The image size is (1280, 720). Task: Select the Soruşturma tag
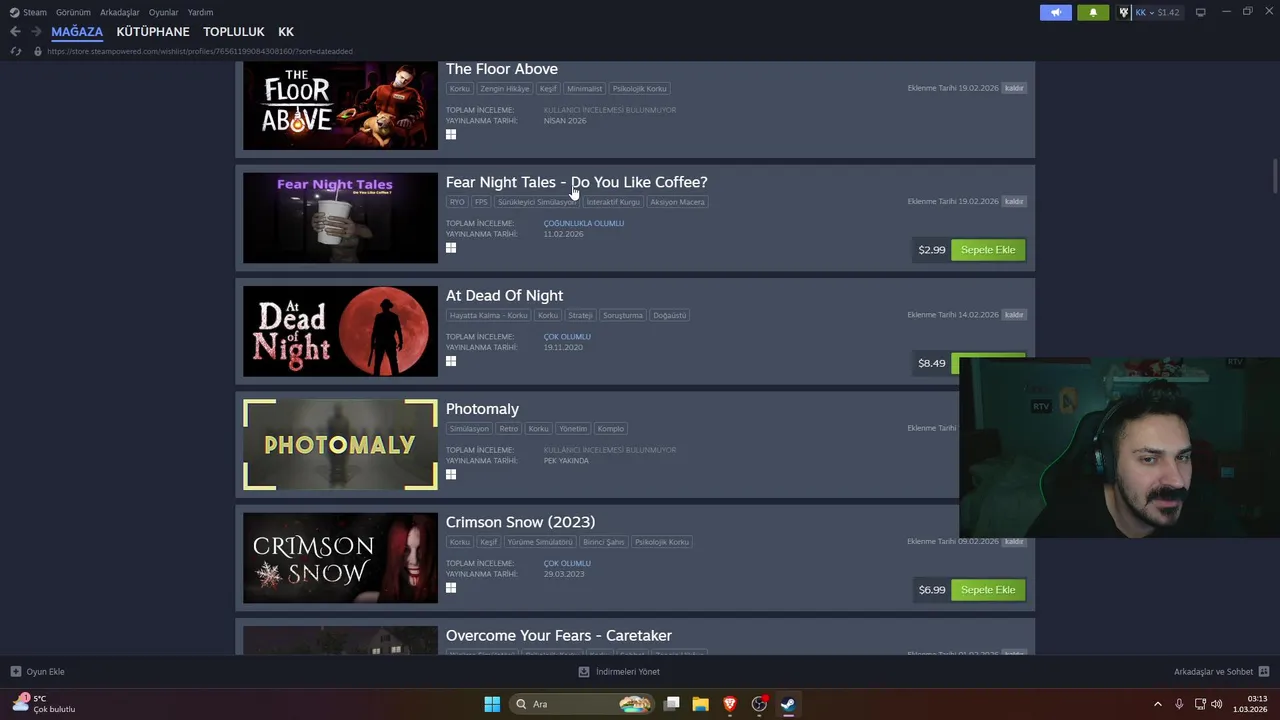623,315
